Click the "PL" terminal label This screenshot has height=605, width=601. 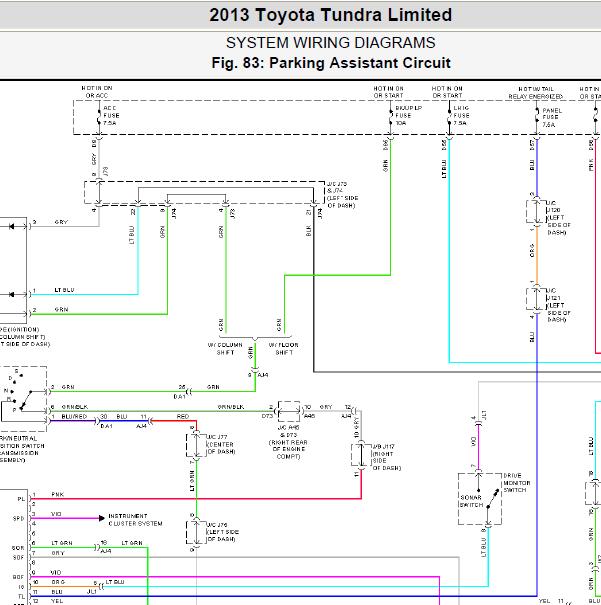[x=21, y=499]
